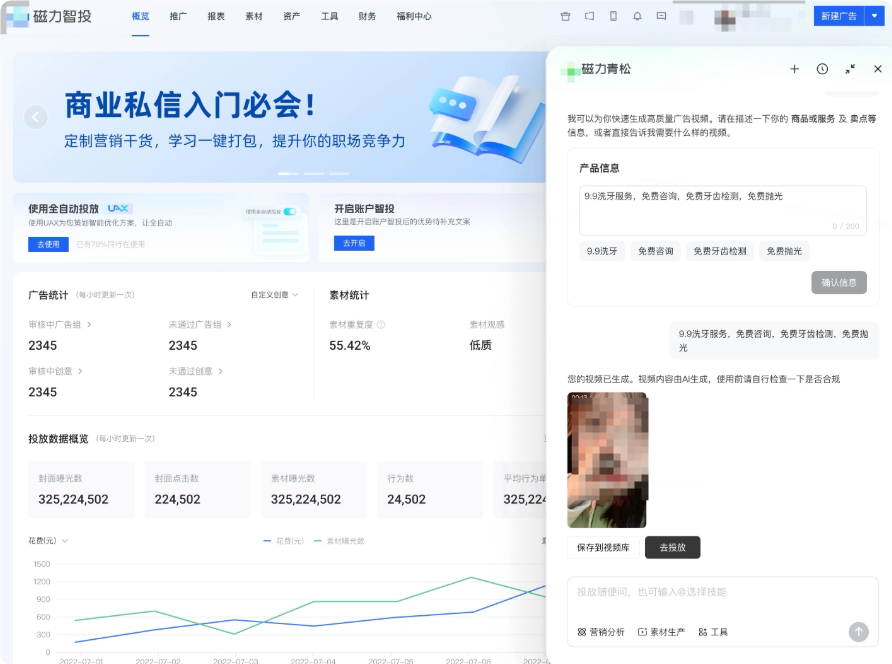Open the 工具 menu in top navigation
Image resolution: width=892 pixels, height=664 pixels.
pyautogui.click(x=329, y=17)
